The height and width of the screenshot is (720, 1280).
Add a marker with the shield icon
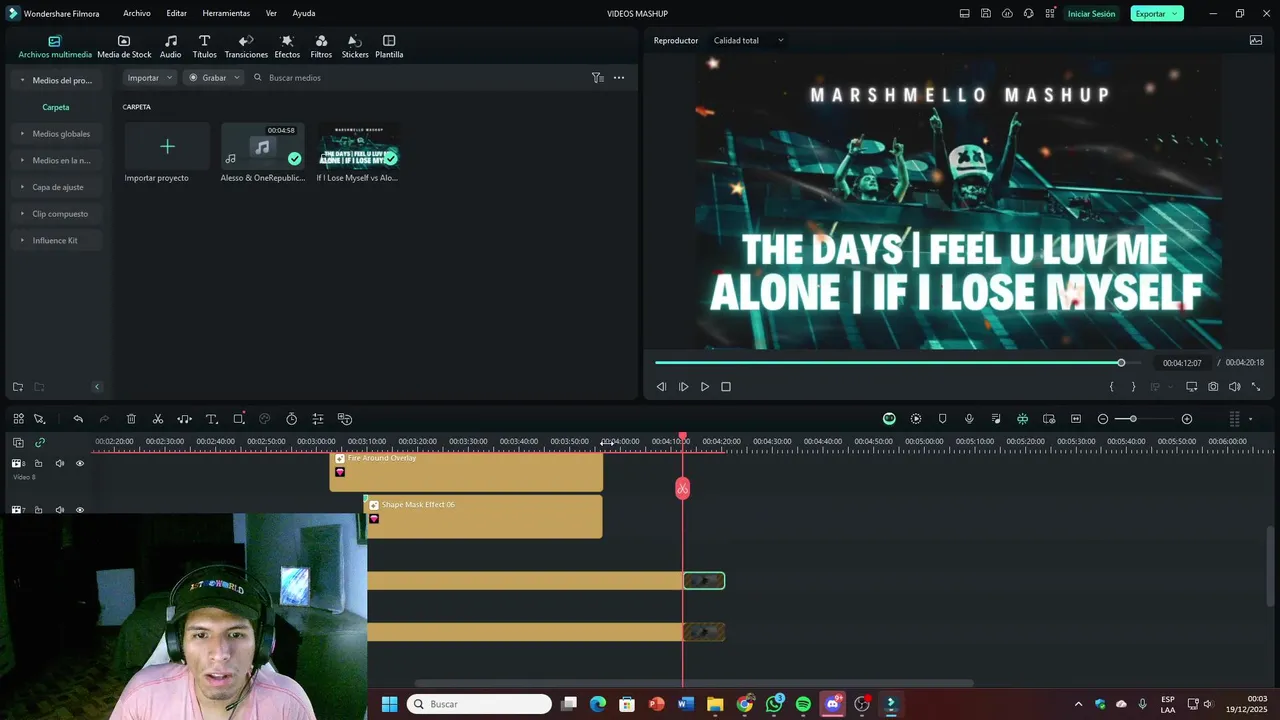coord(942,419)
